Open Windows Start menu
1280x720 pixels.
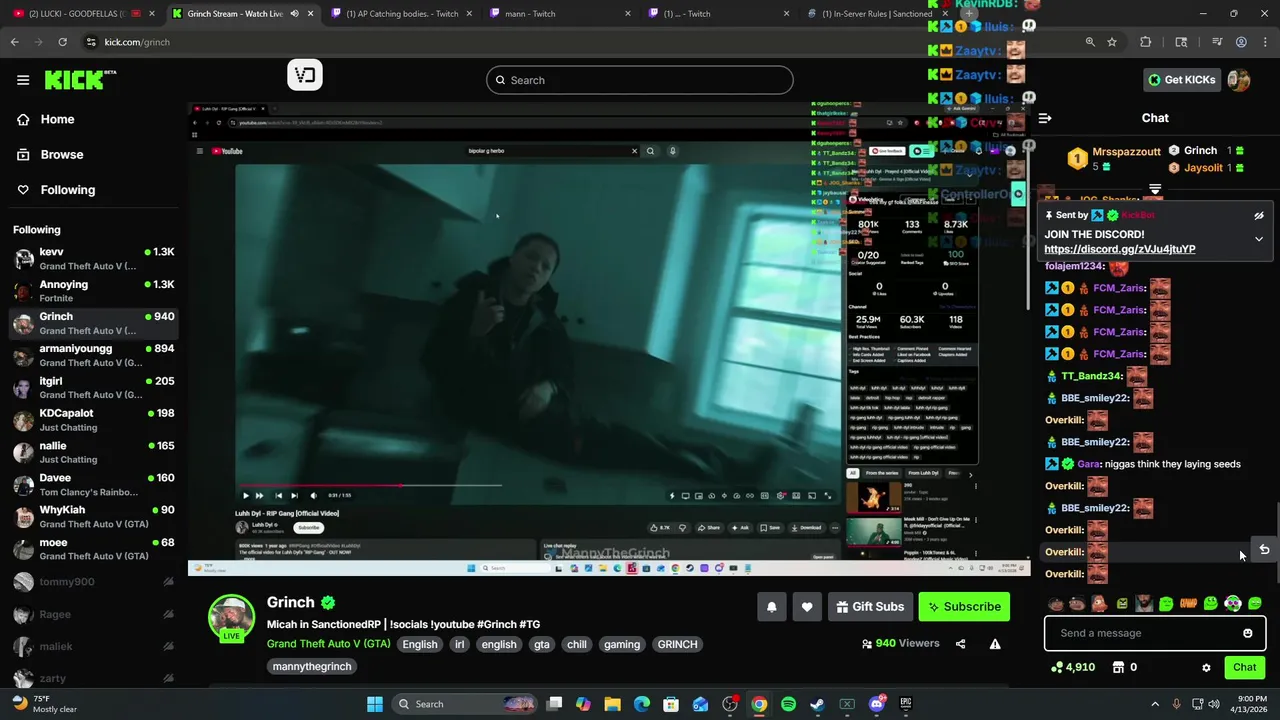tap(375, 704)
